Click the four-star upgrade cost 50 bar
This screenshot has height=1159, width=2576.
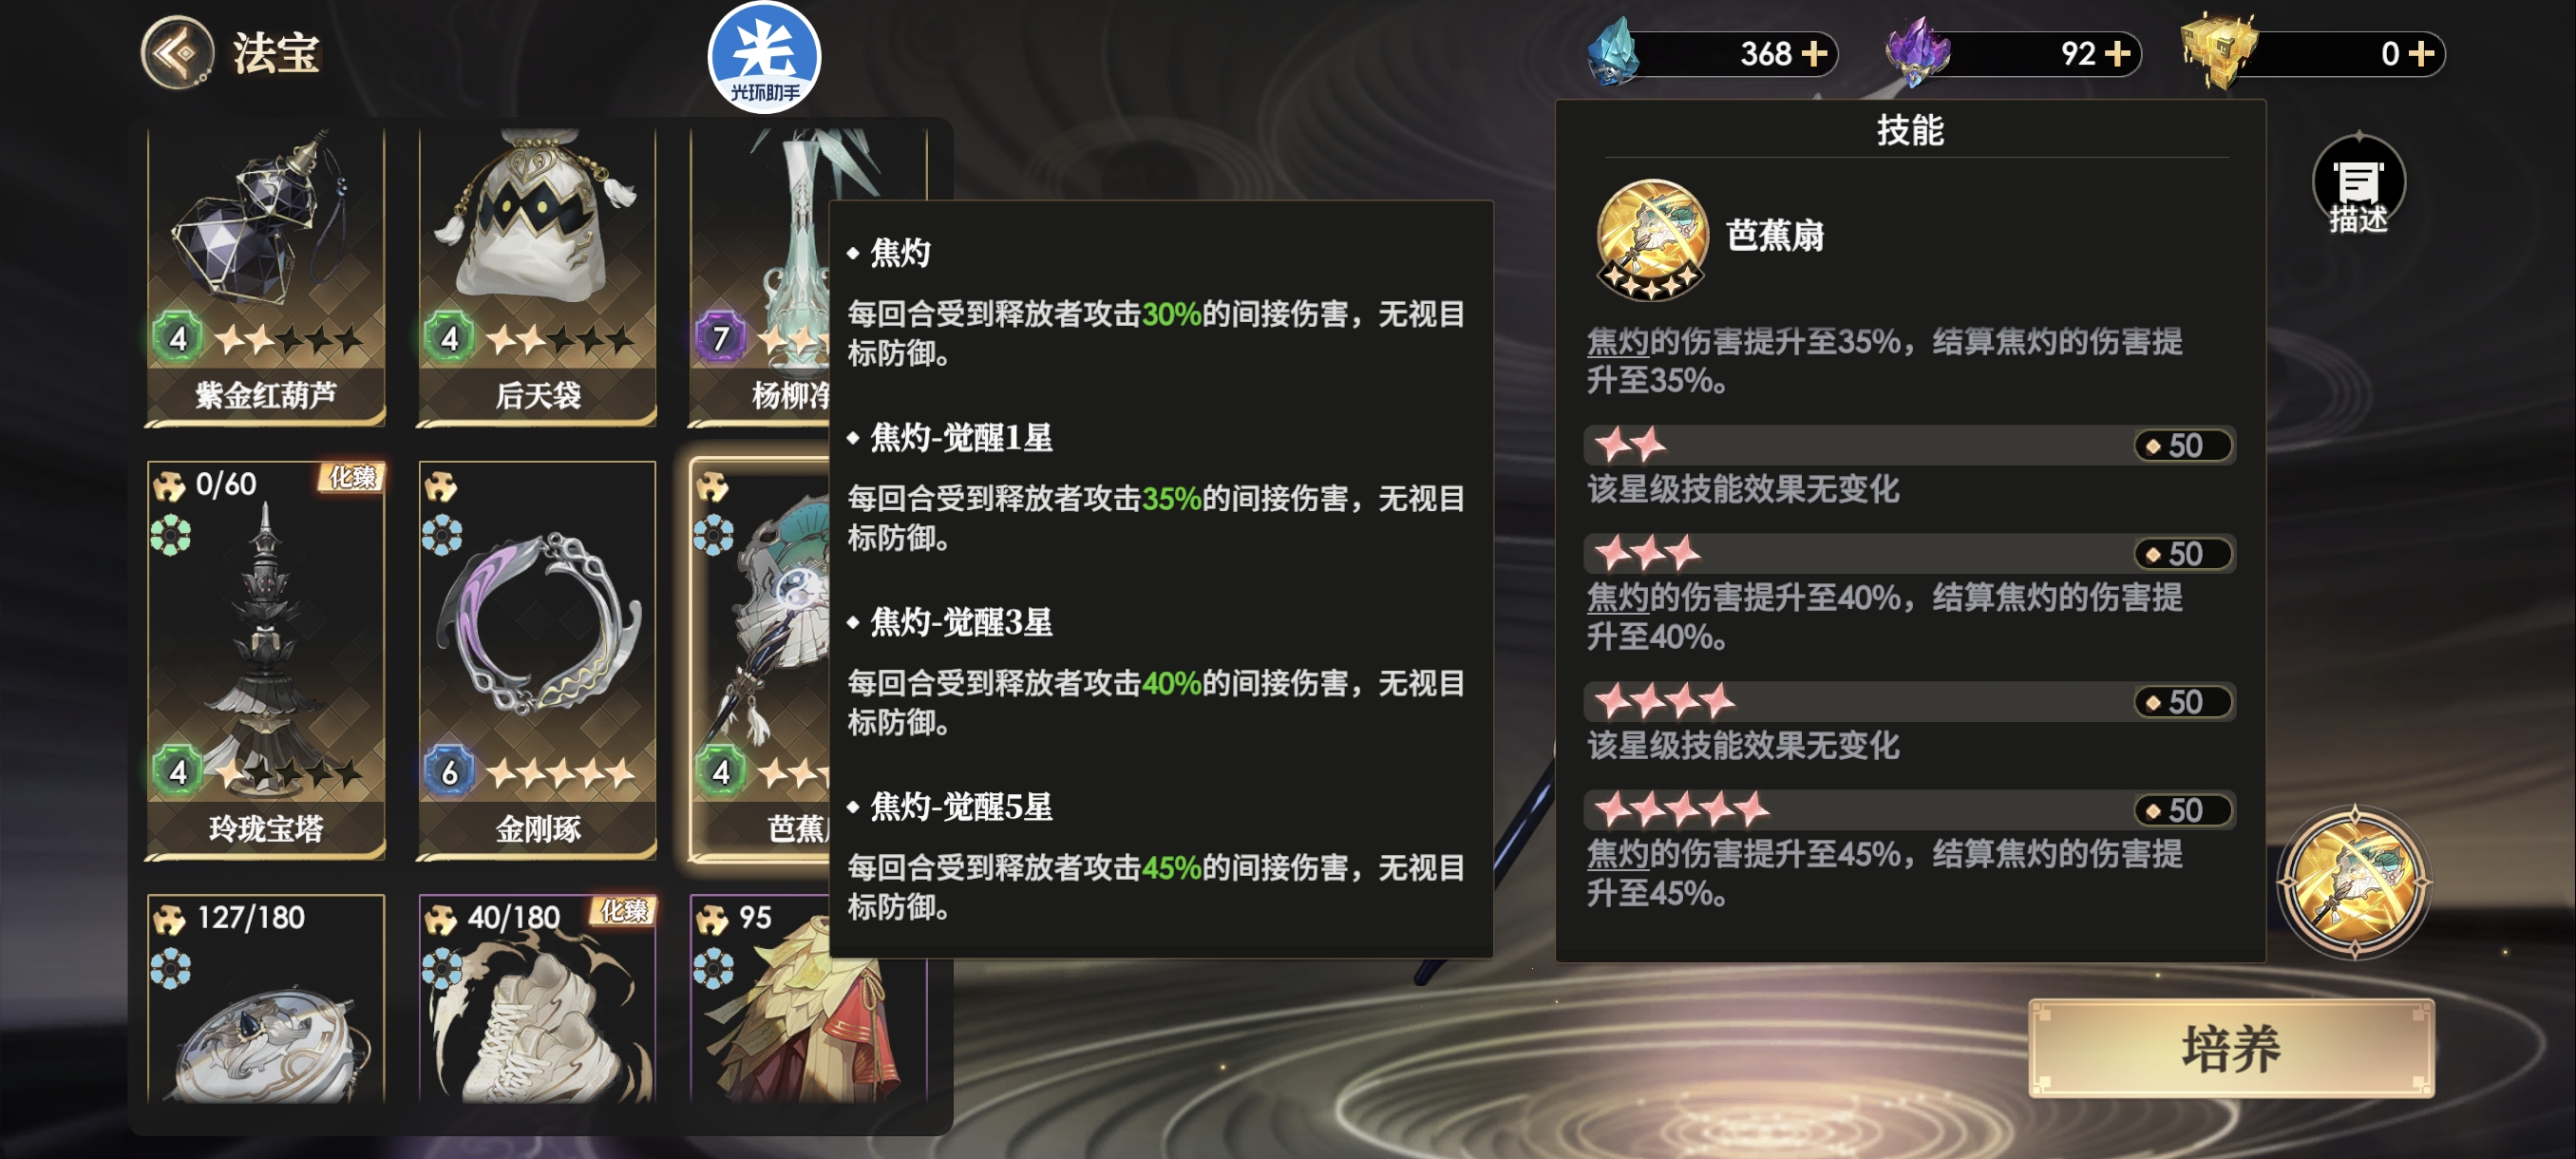pos(1909,701)
